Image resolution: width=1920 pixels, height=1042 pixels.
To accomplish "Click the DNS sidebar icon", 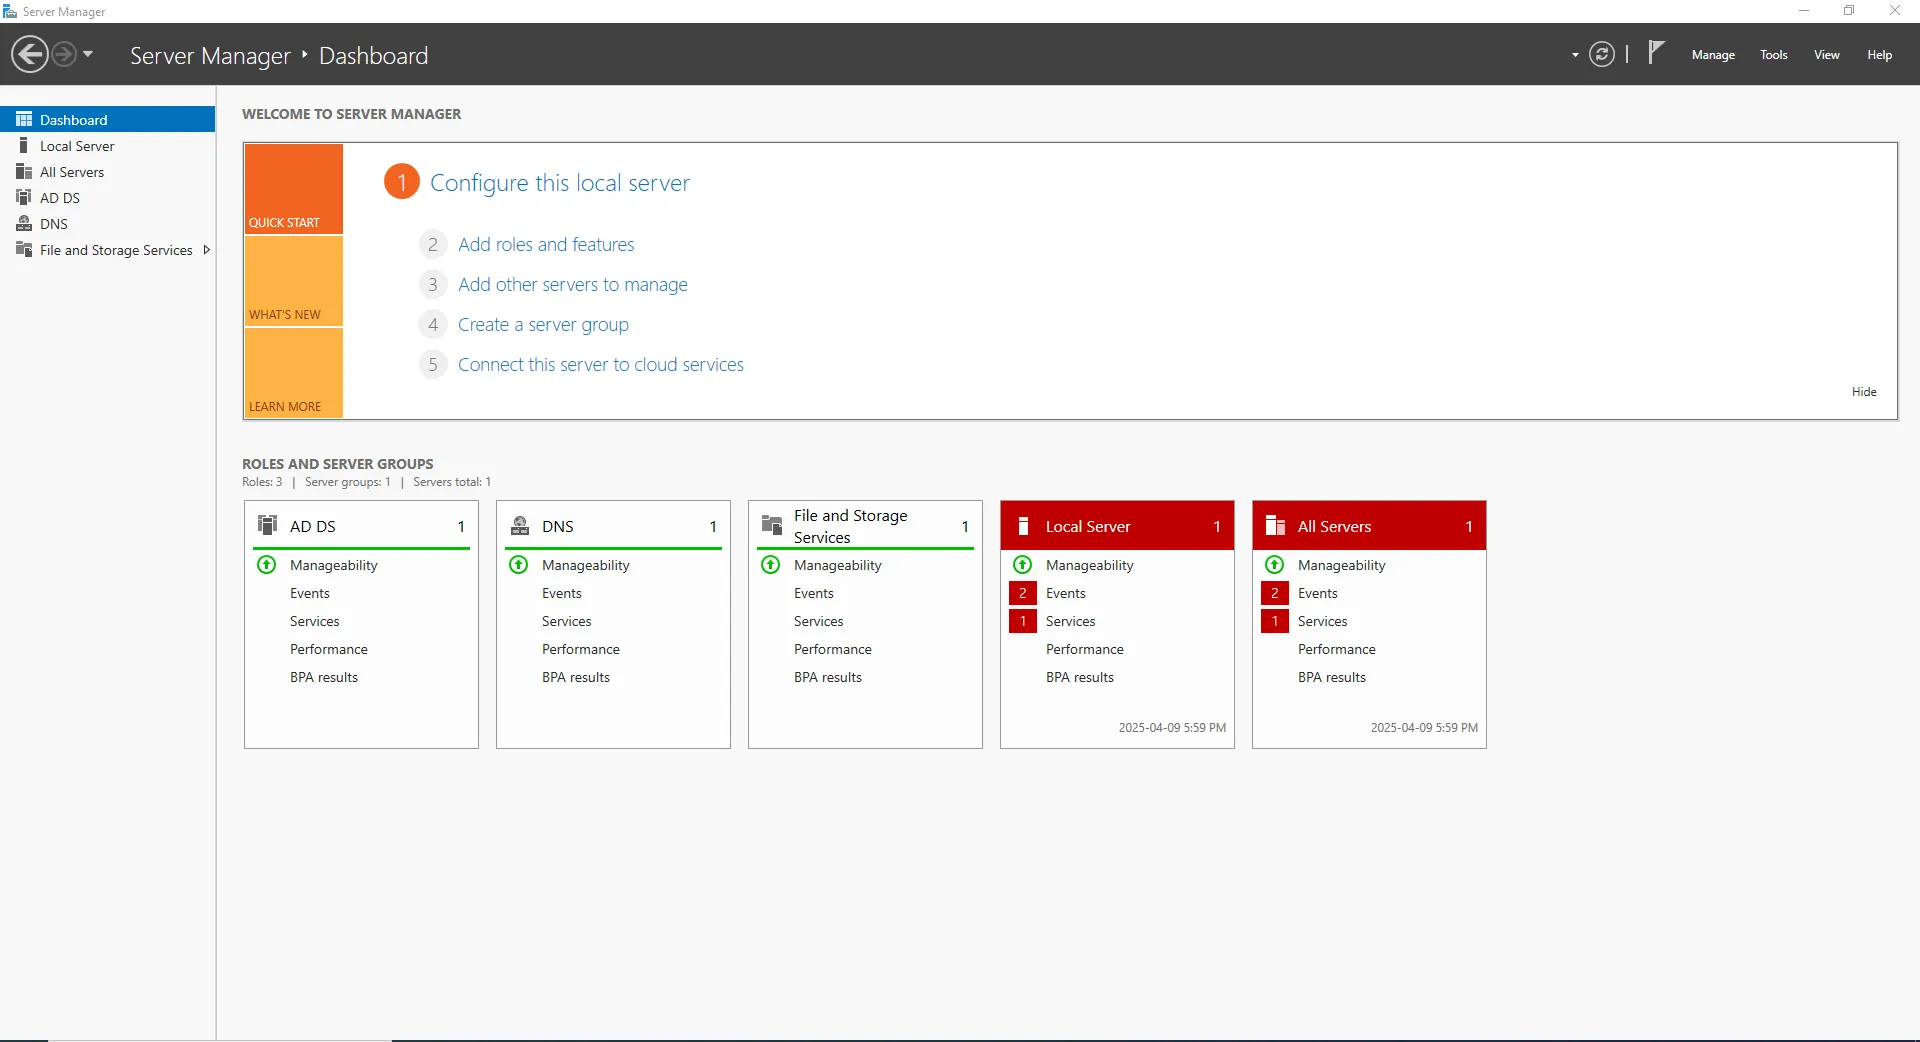I will (24, 223).
